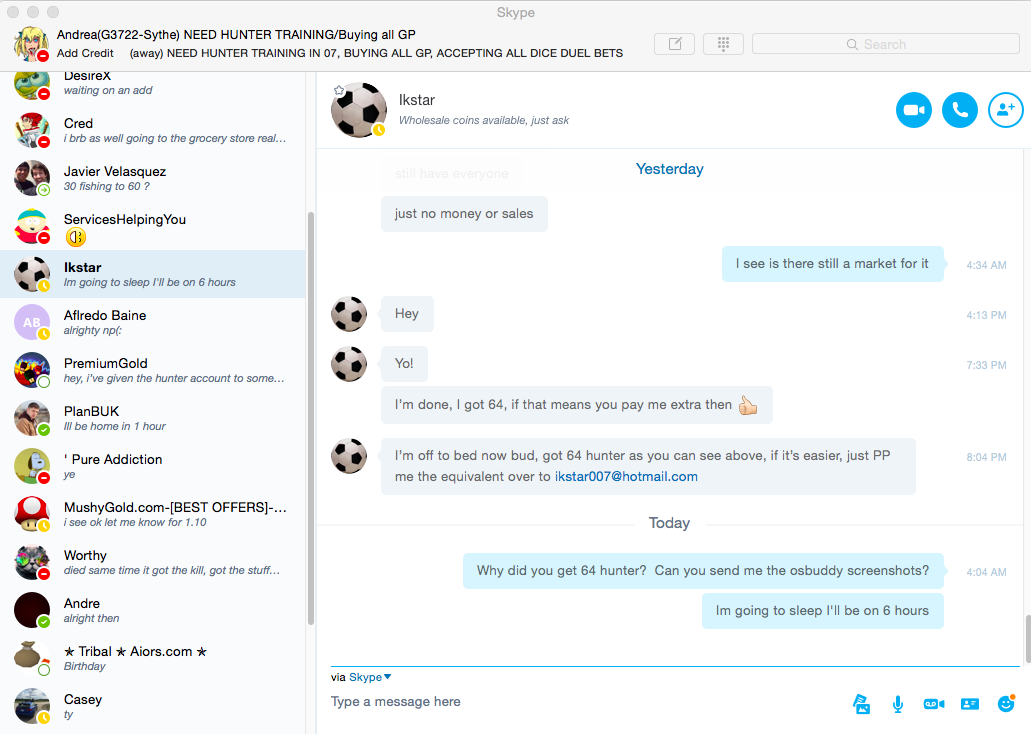Click the "Hey" message bubble
This screenshot has height=734, width=1031.
click(407, 314)
